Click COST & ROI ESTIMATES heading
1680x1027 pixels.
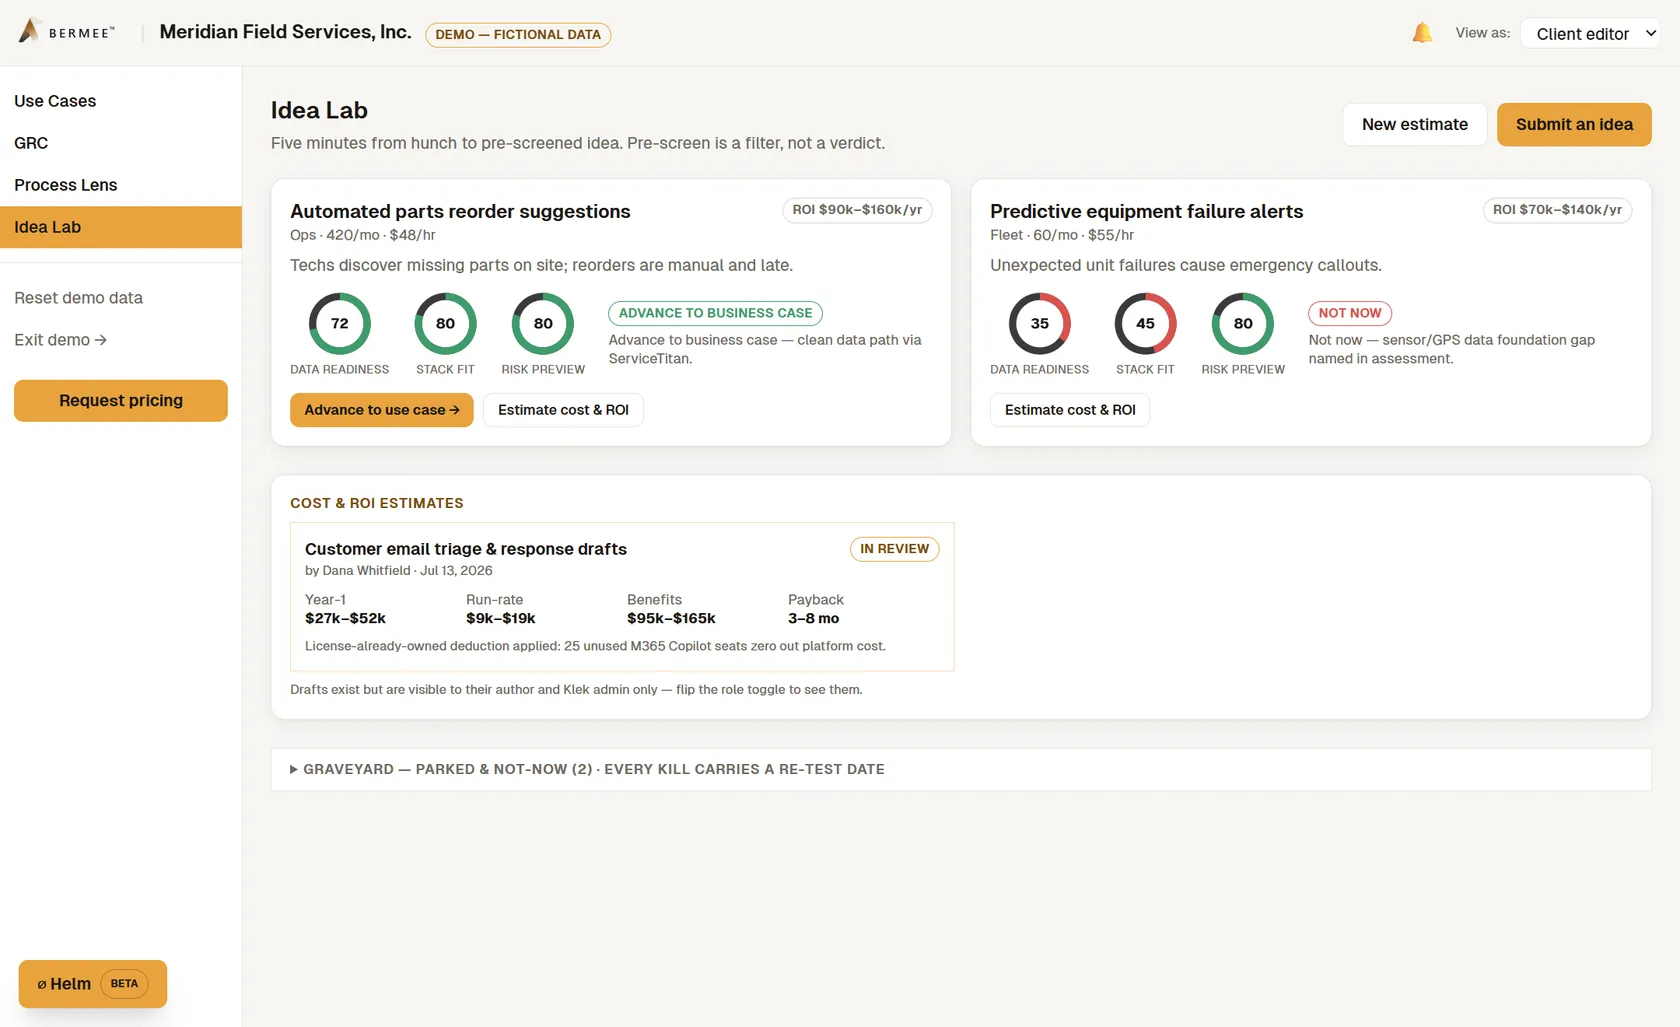(377, 503)
